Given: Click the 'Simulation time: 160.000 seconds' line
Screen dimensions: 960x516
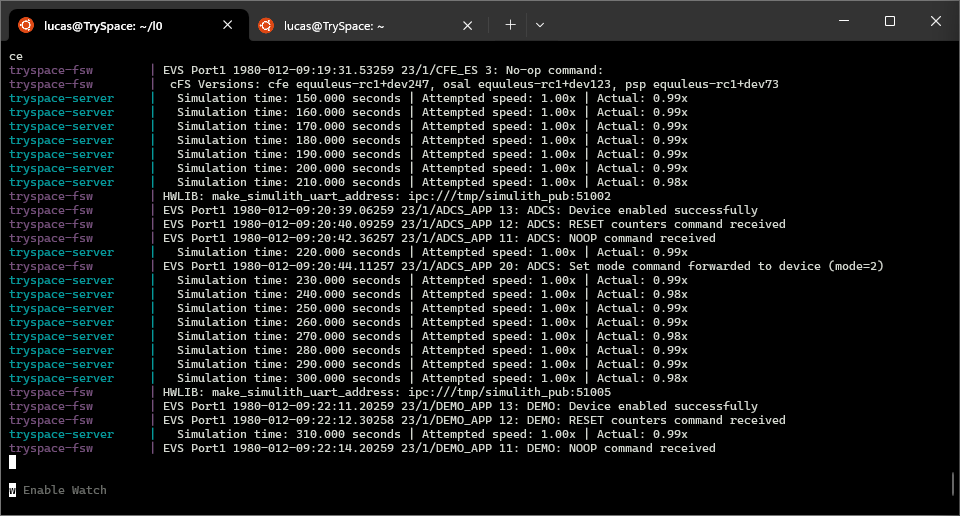Looking at the screenshot, I should click(x=432, y=112).
